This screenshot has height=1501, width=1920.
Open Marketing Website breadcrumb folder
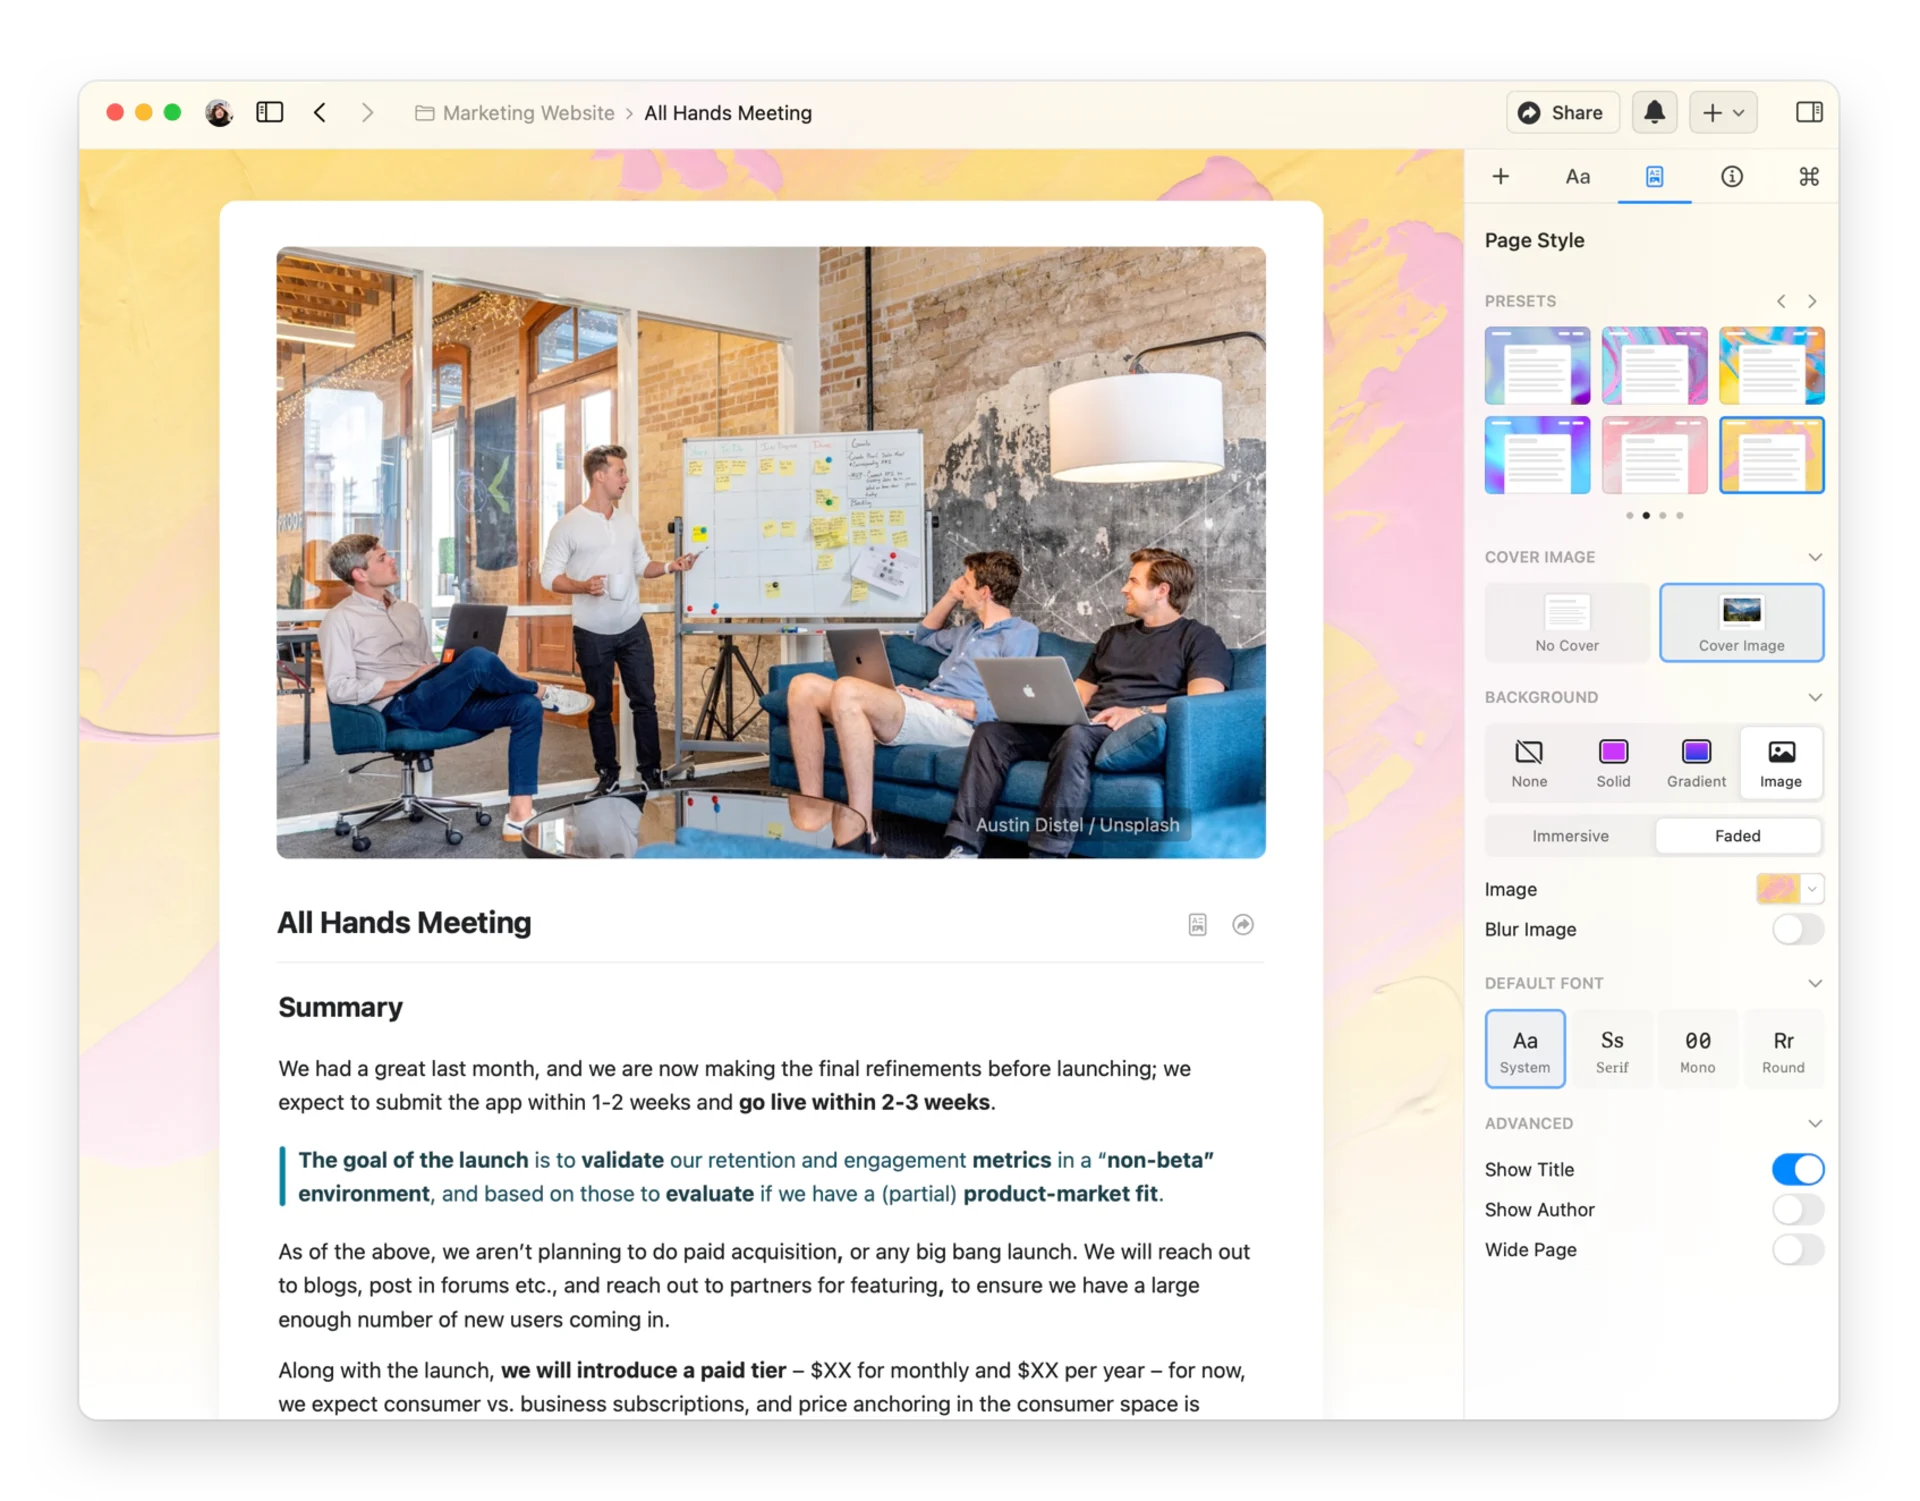click(x=528, y=113)
